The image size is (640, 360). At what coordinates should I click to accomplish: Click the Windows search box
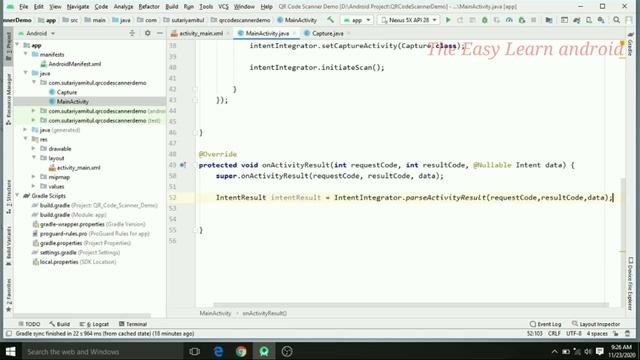point(102,351)
